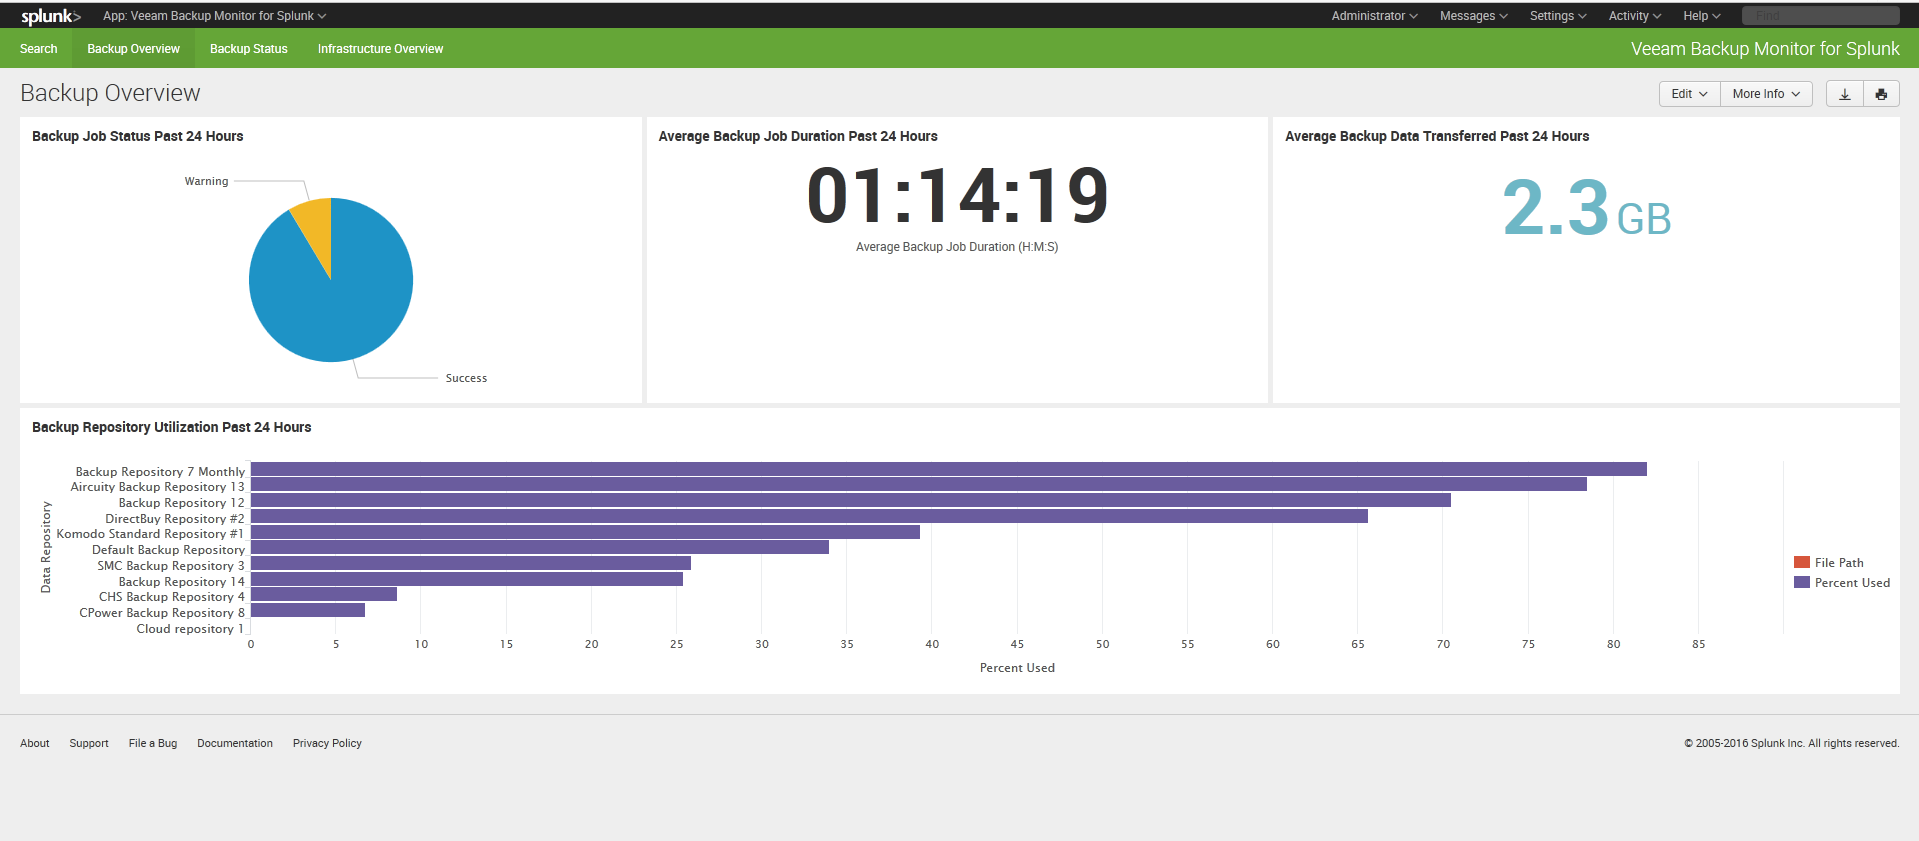Click the Percent Used legend swatch
Screen dimensions: 1919x841
[1802, 582]
